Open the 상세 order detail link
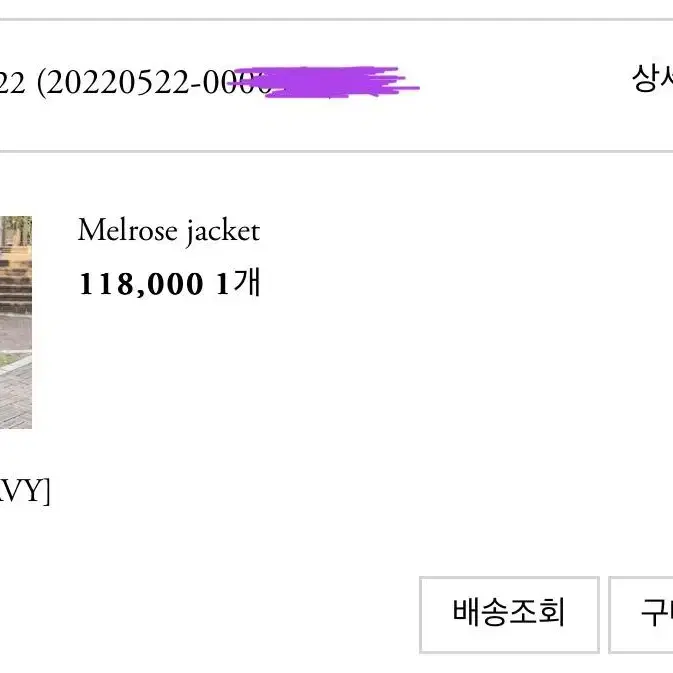Image resolution: width=673 pixels, height=673 pixels. pyautogui.click(x=652, y=78)
